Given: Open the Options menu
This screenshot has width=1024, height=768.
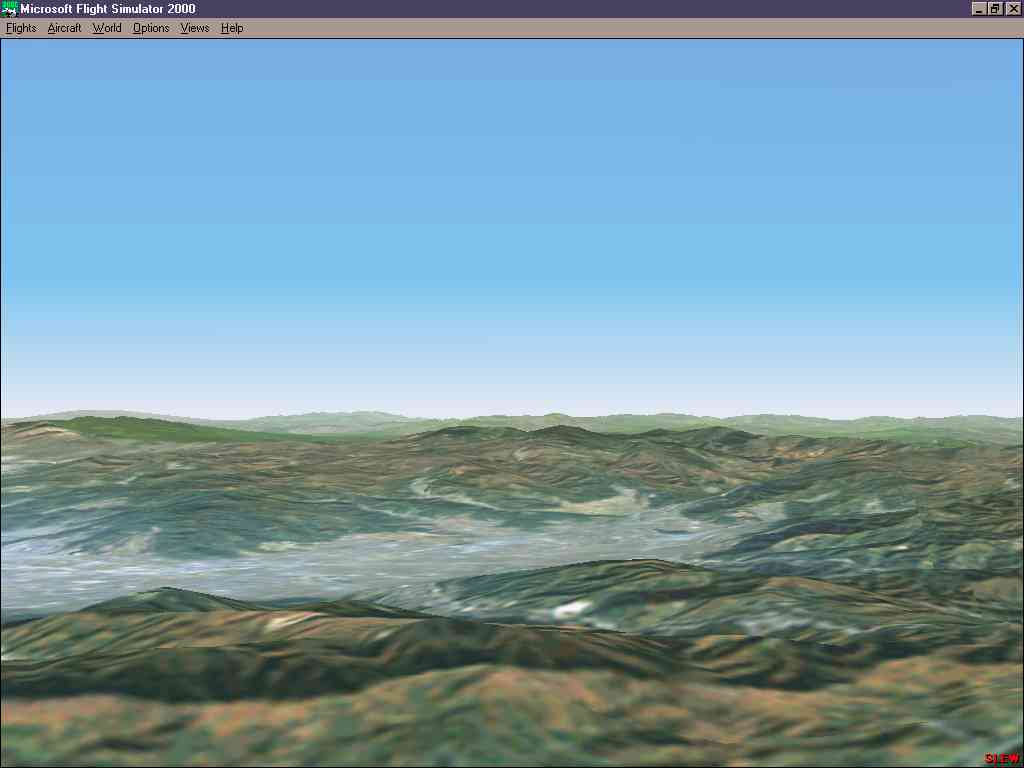Looking at the screenshot, I should [x=151, y=28].
